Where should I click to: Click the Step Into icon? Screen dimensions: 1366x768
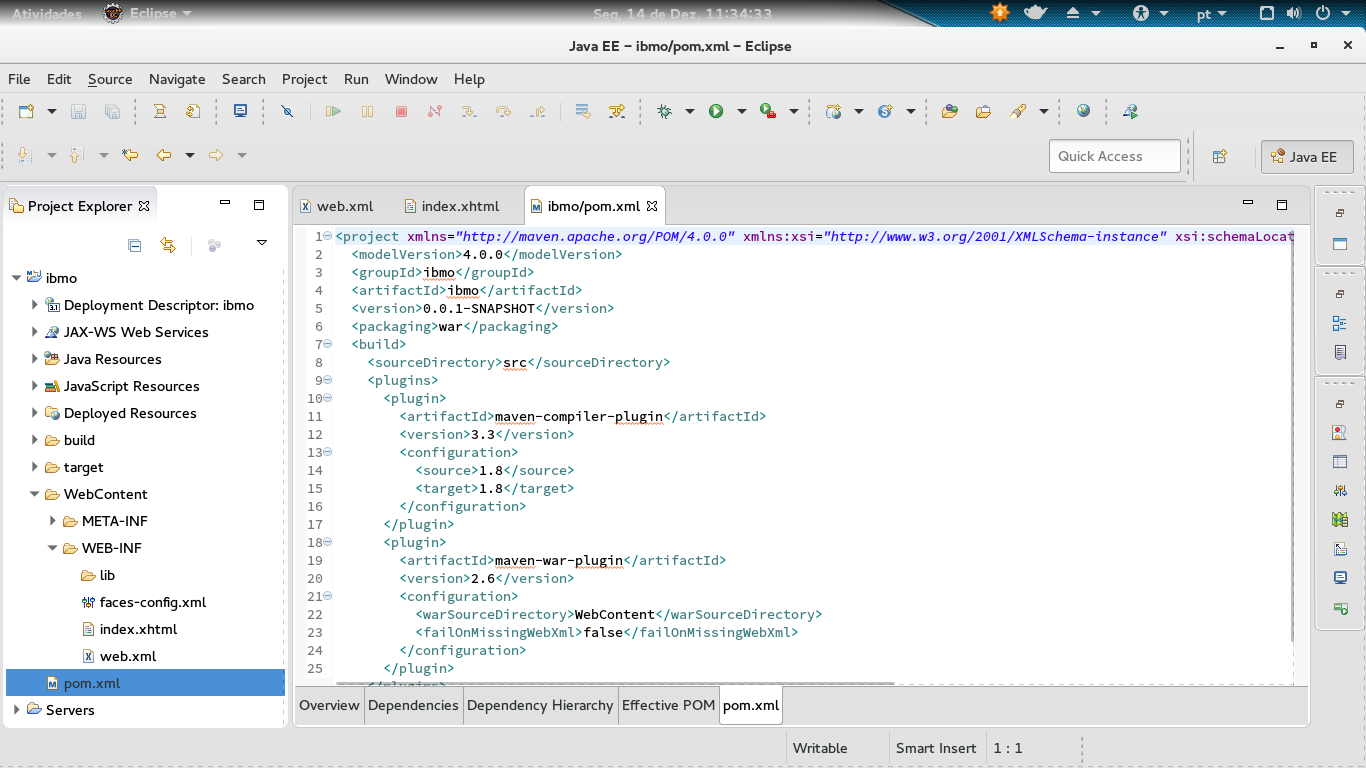468,112
